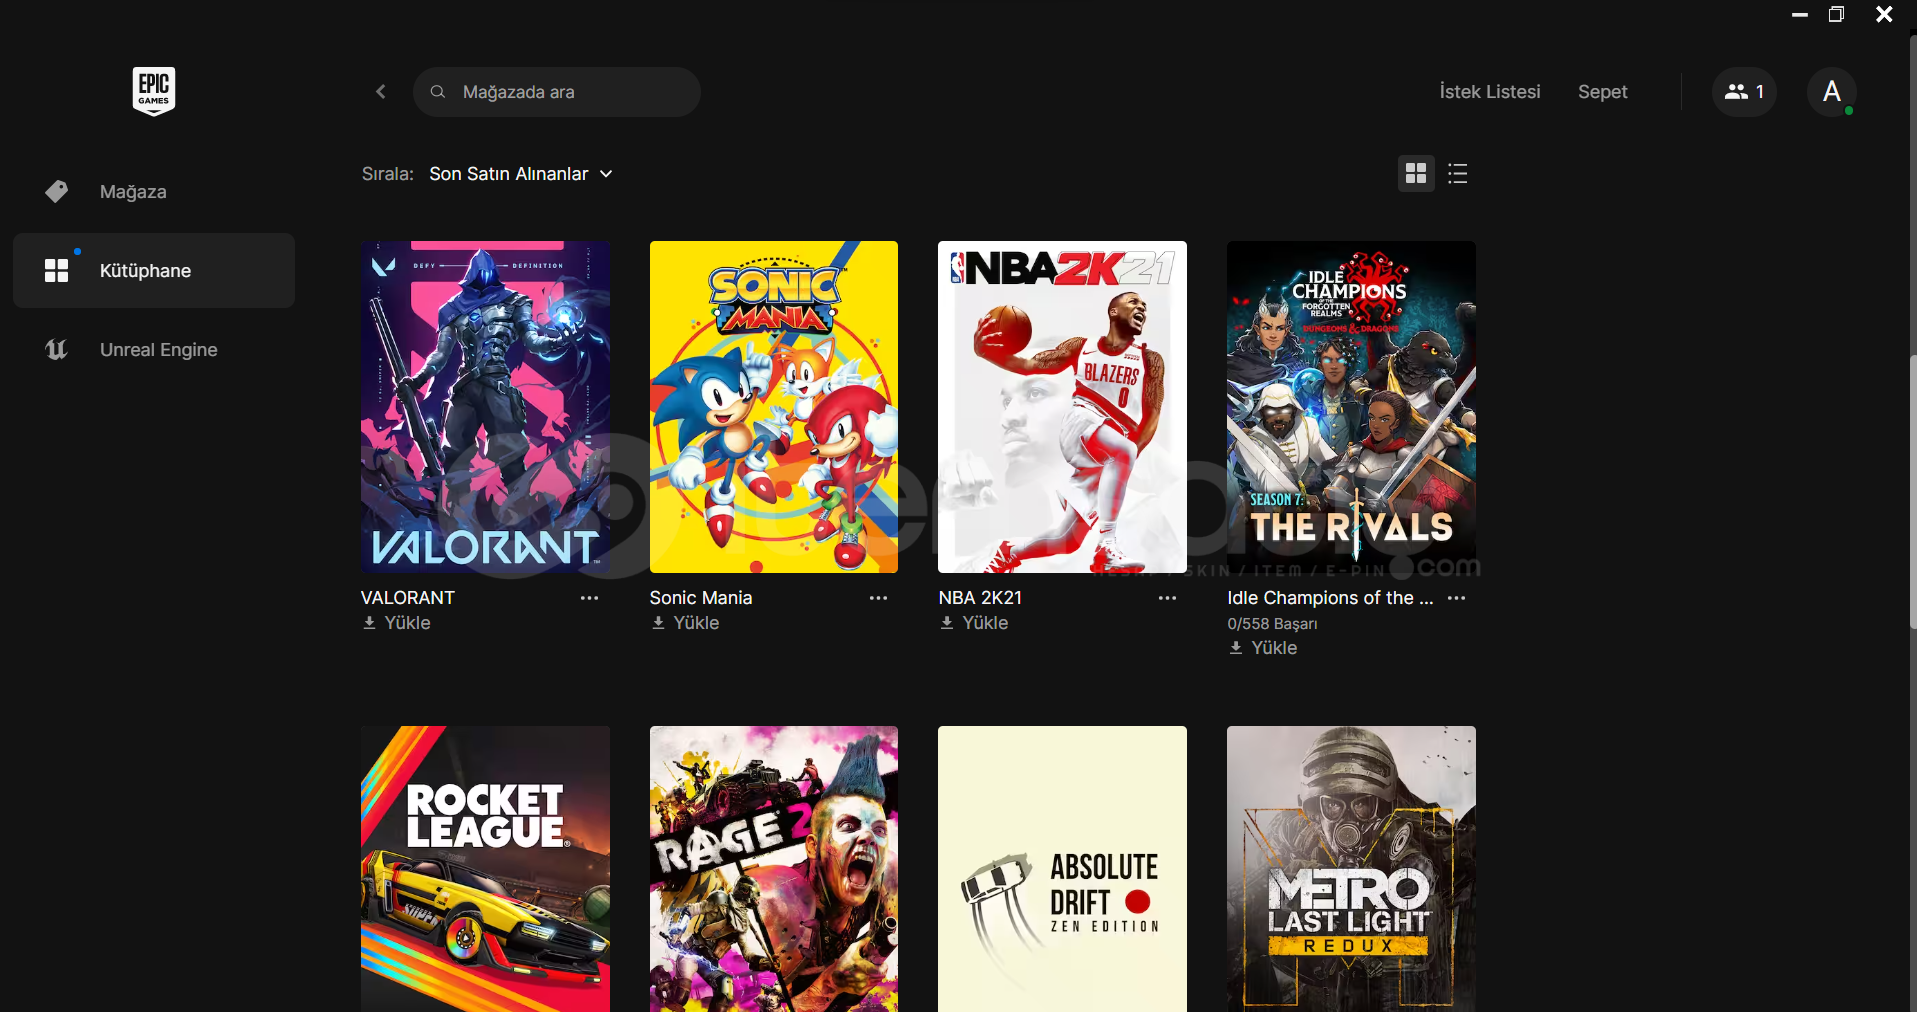Open Unreal Engine in sidebar
This screenshot has height=1012, width=1917.
(154, 349)
